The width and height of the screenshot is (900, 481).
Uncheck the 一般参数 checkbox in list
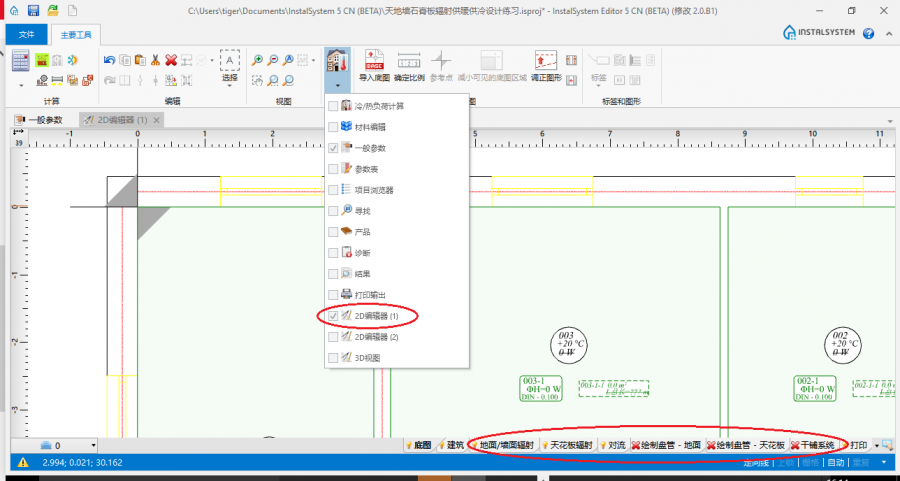(x=334, y=148)
